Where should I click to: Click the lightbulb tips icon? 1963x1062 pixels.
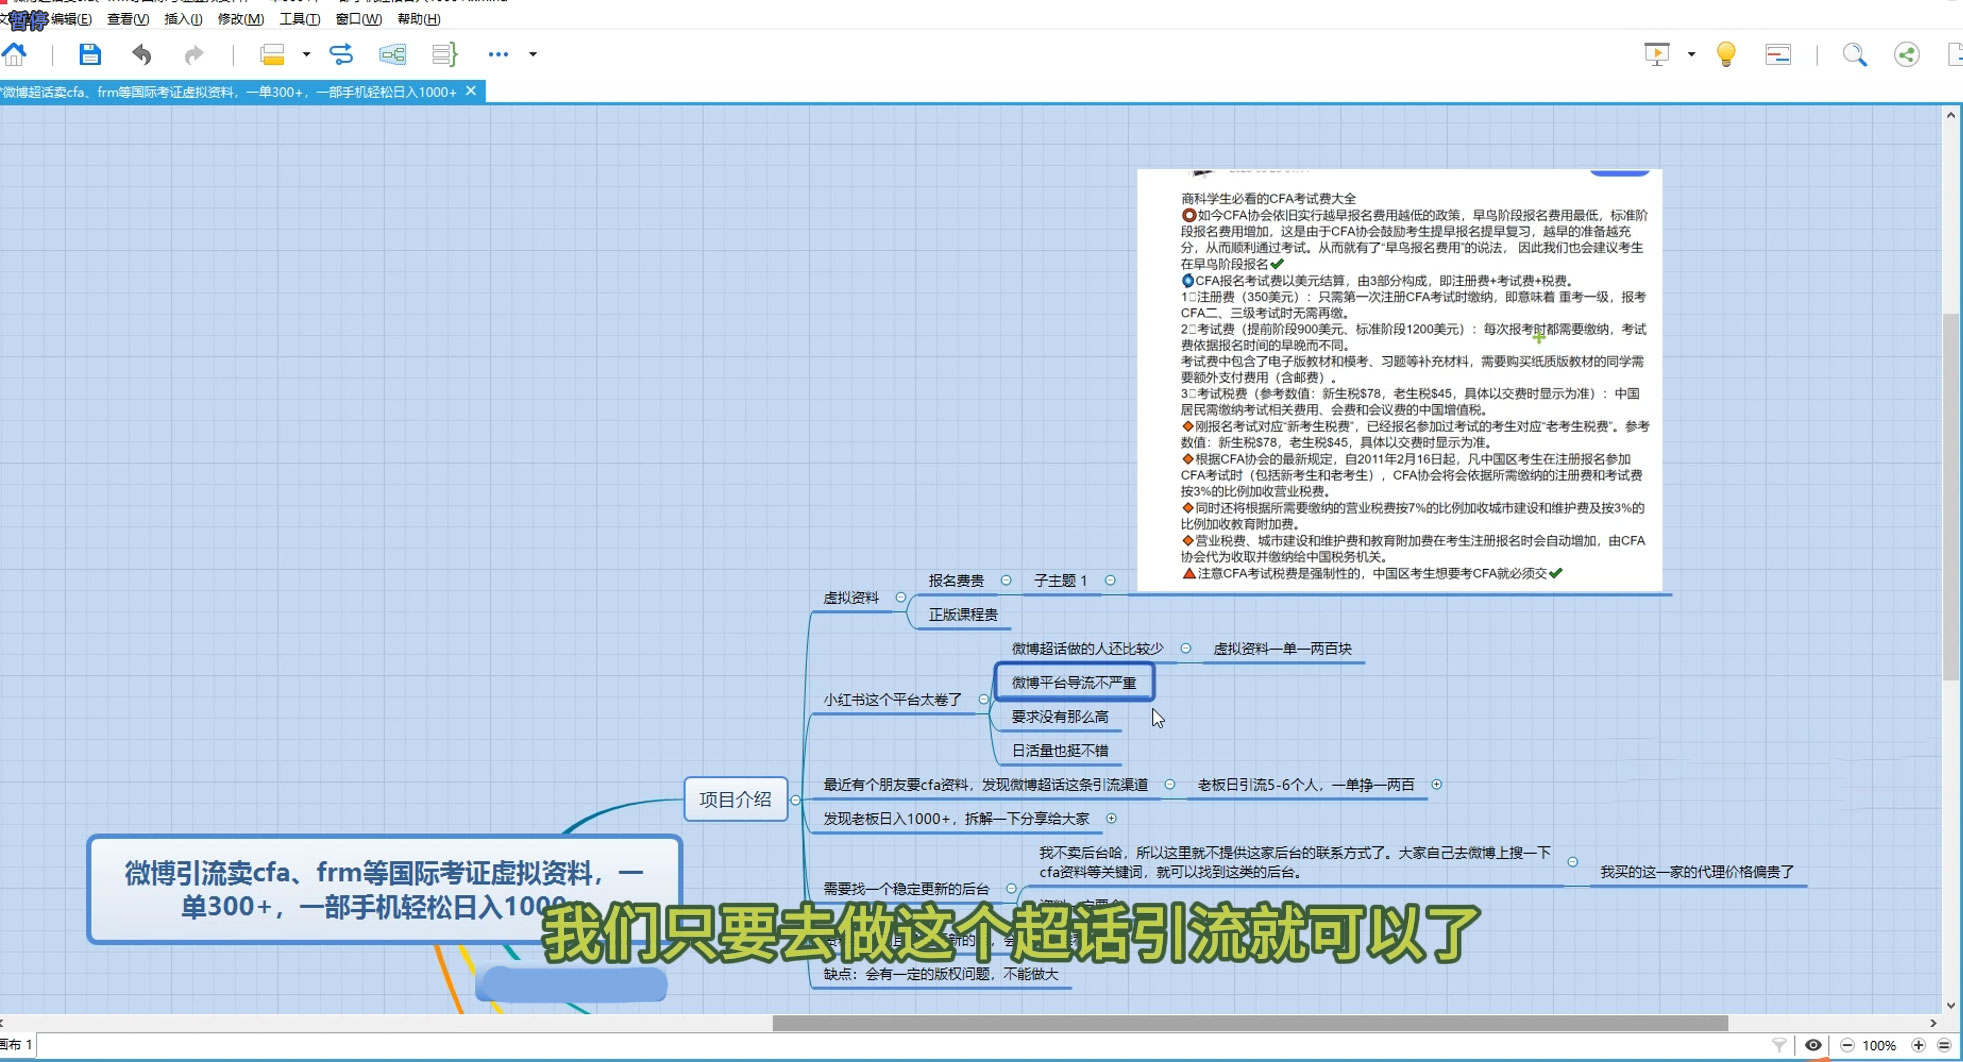tap(1725, 54)
